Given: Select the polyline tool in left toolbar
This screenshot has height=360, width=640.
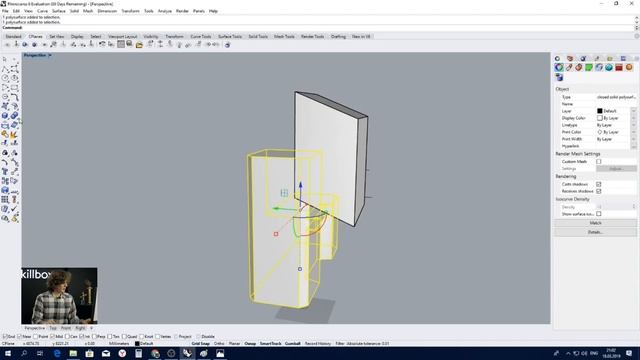Looking at the screenshot, I should (5, 69).
